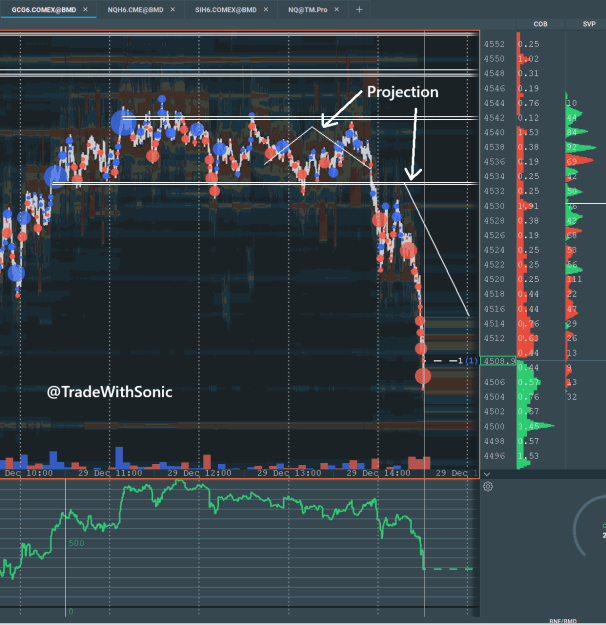The image size is (606, 625).
Task: Collapse the lower panel with chevron
Action: [x=487, y=474]
